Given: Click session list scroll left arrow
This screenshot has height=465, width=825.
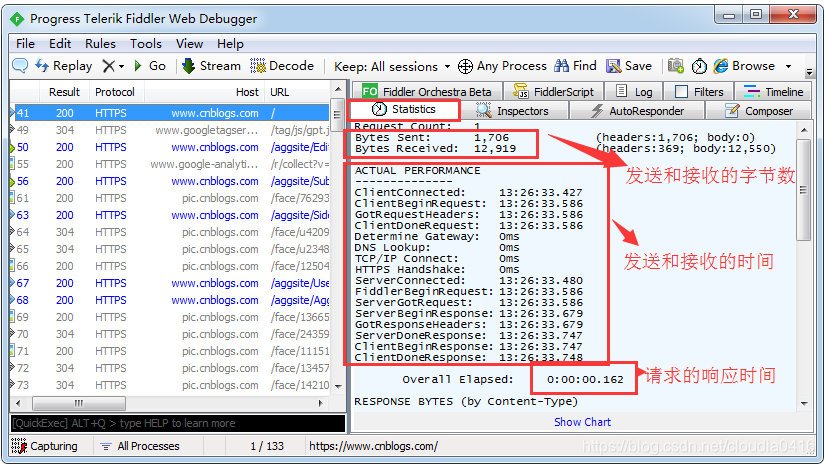Looking at the screenshot, I should 18,403.
